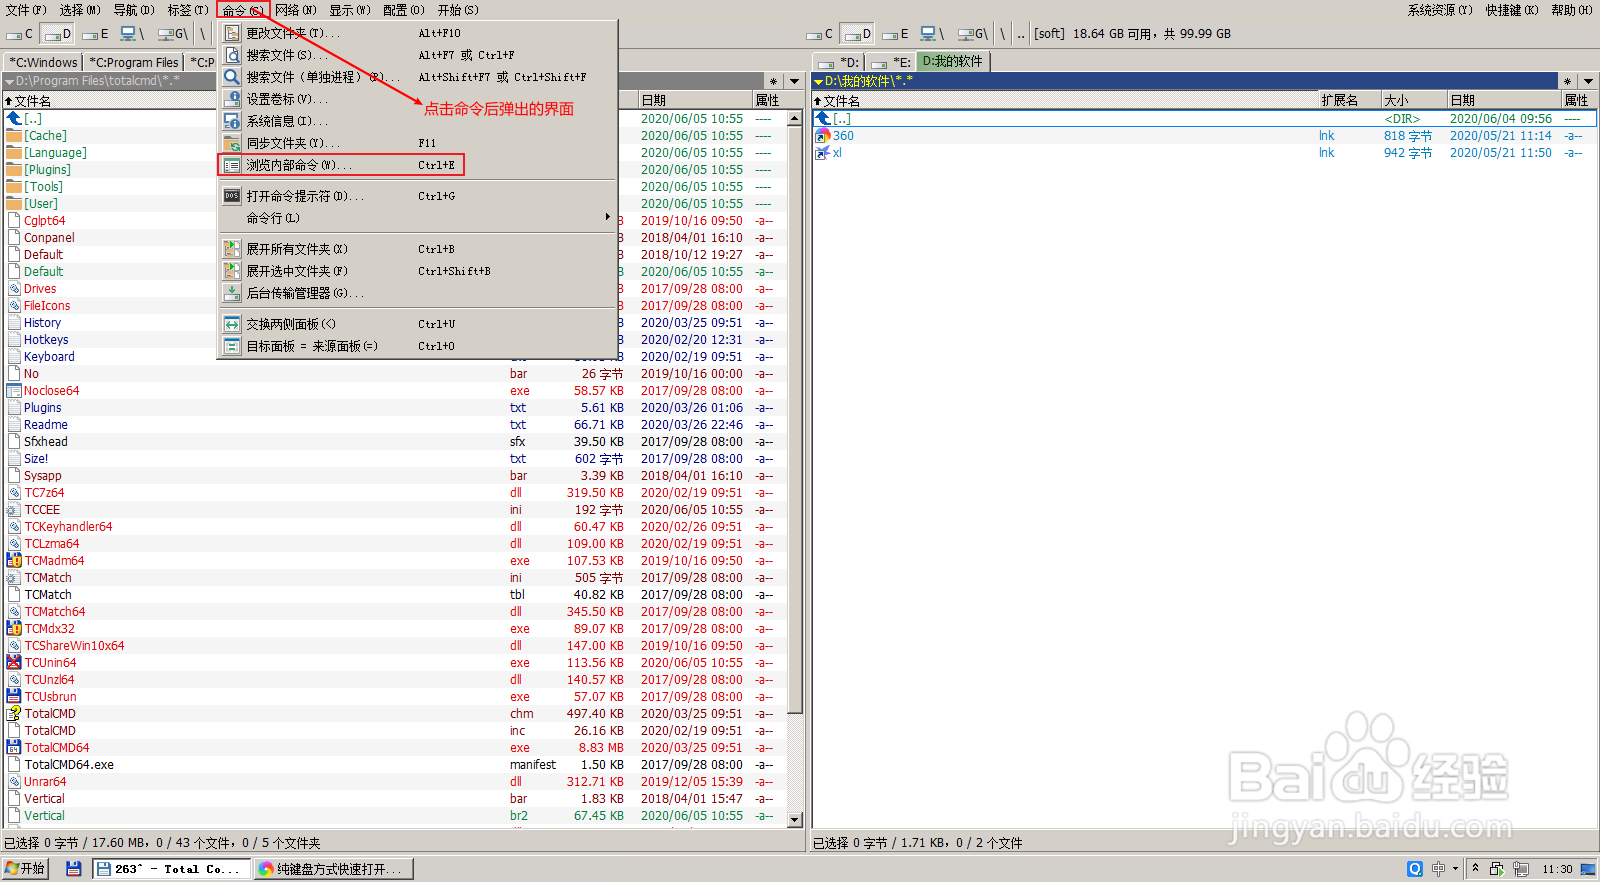Screen dimensions: 1600x882
Task: Open the 纯键盘方式快速打开 taskbar window
Action: (x=332, y=869)
